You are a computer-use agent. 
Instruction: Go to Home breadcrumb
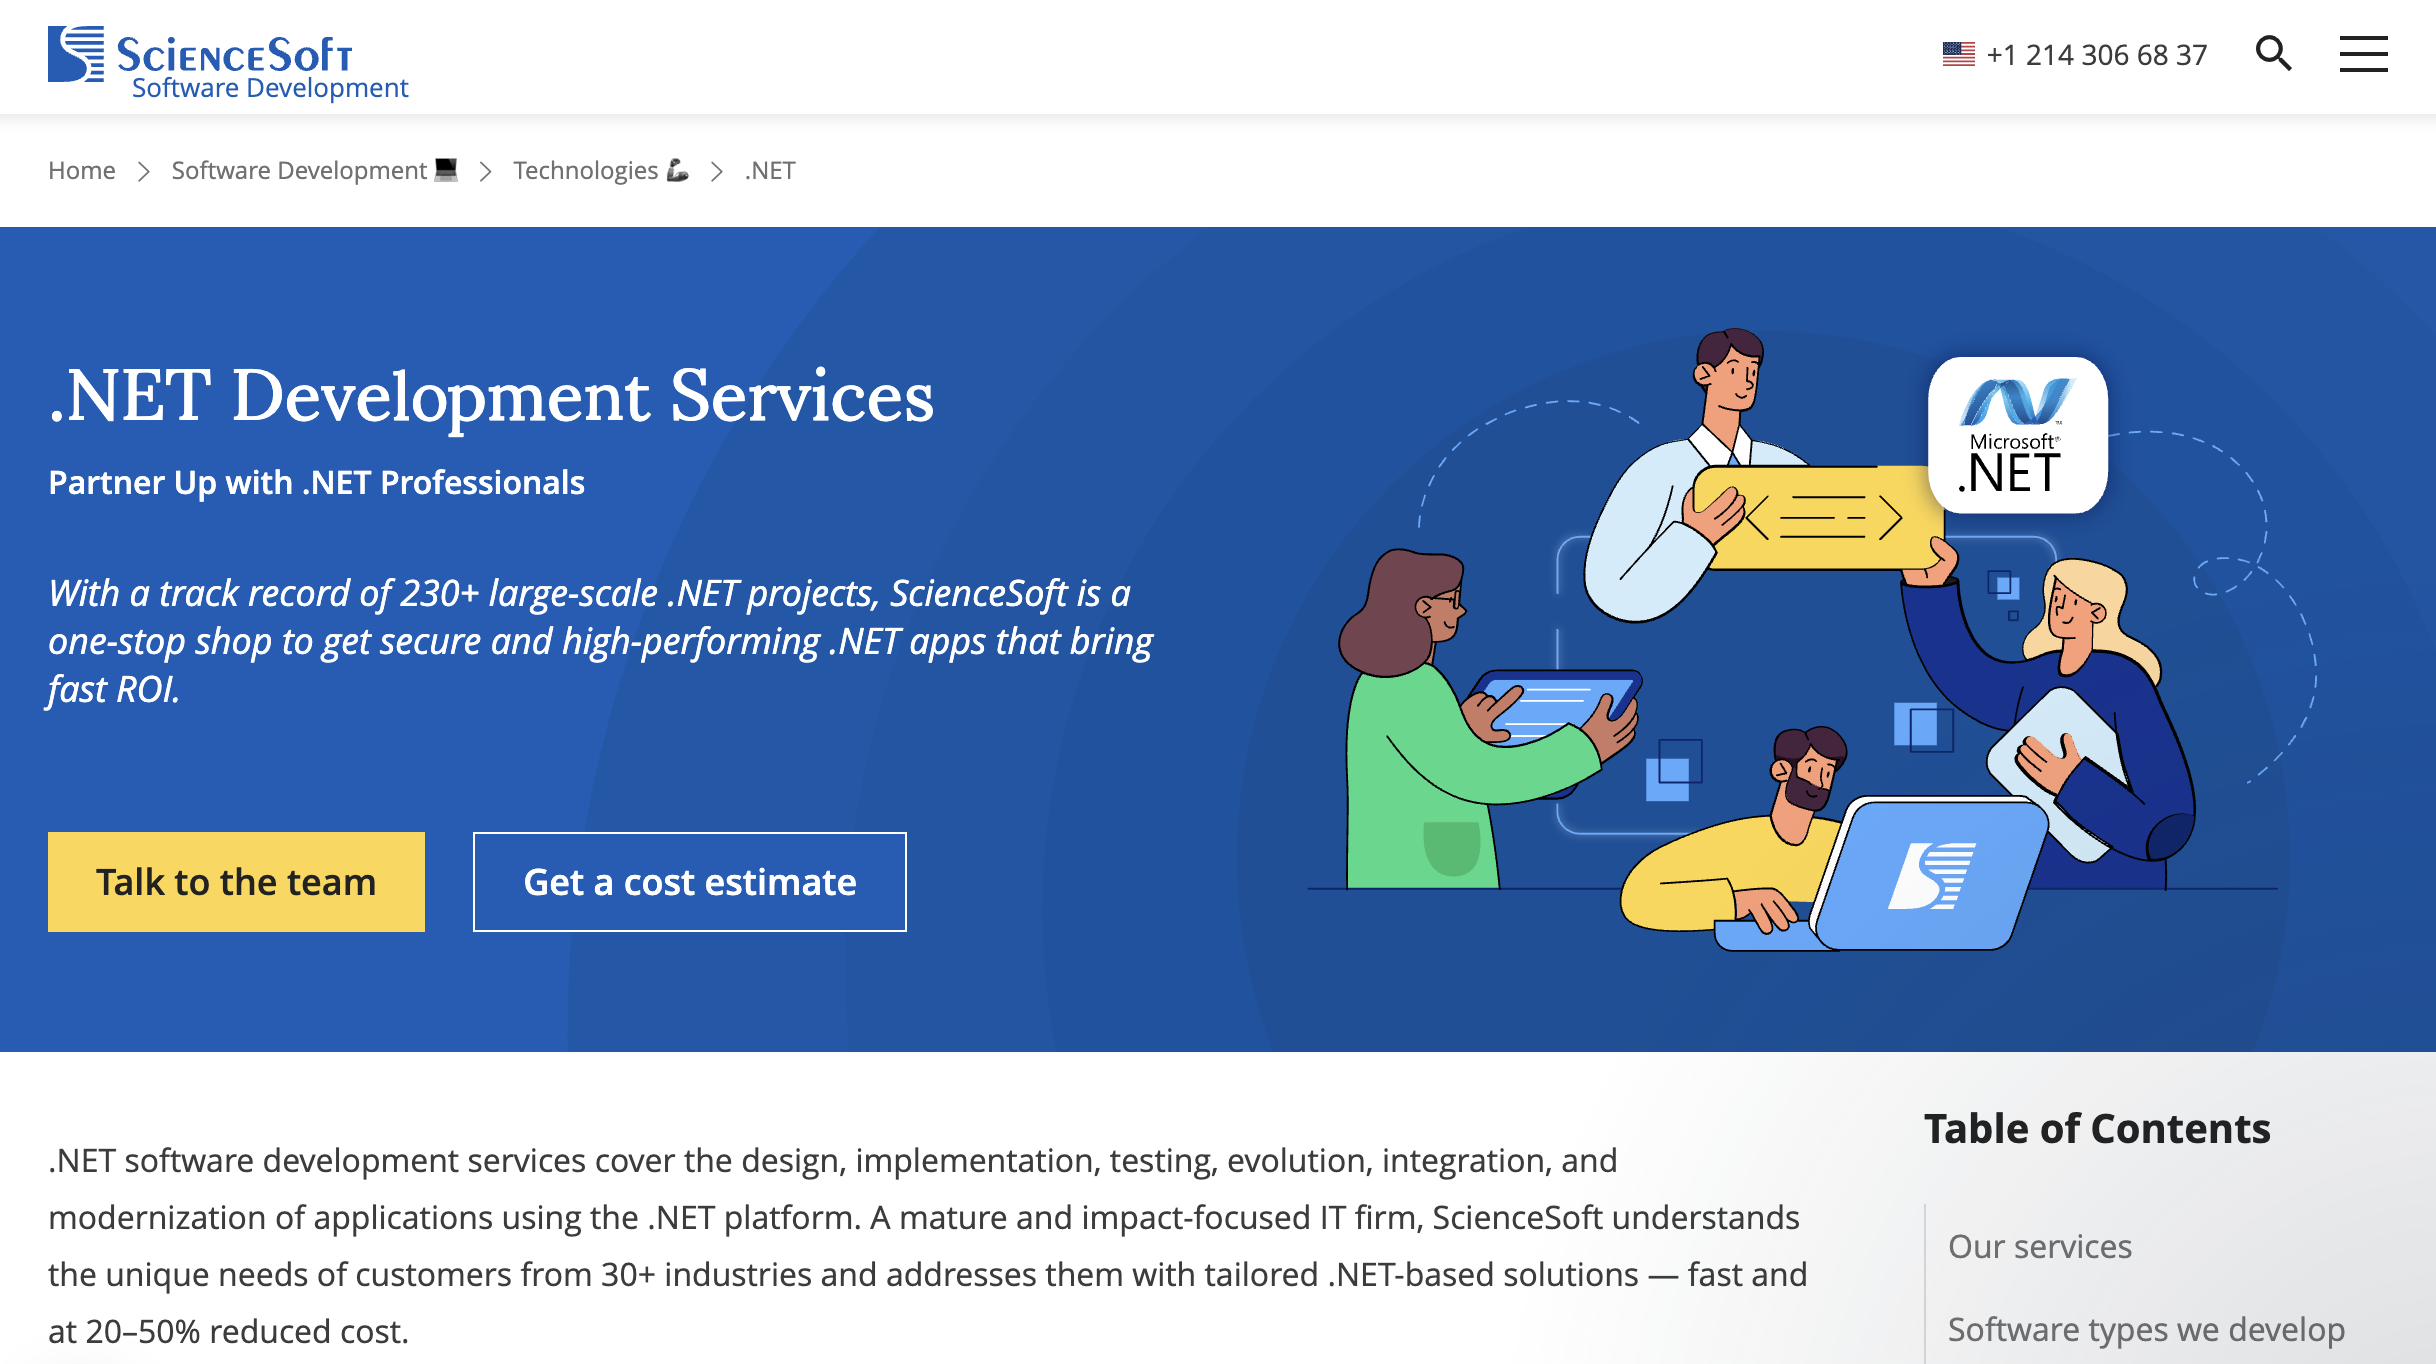click(x=82, y=171)
